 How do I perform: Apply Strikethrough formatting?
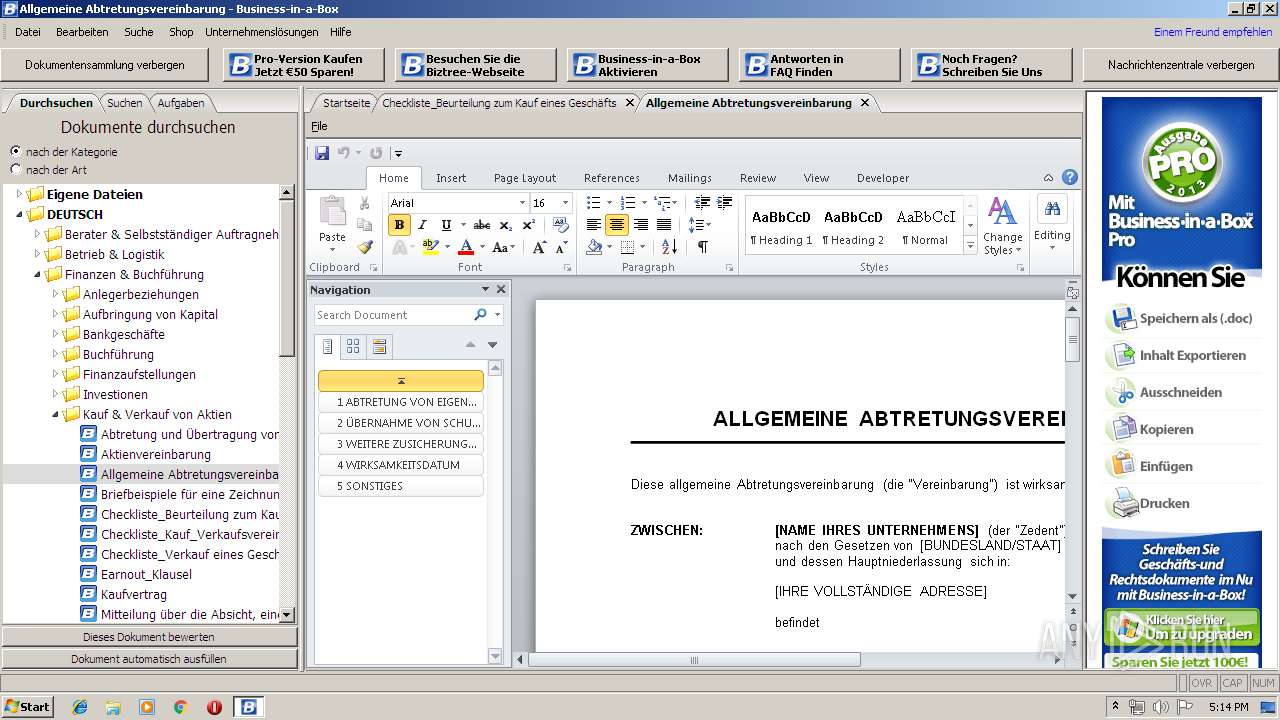coord(482,225)
